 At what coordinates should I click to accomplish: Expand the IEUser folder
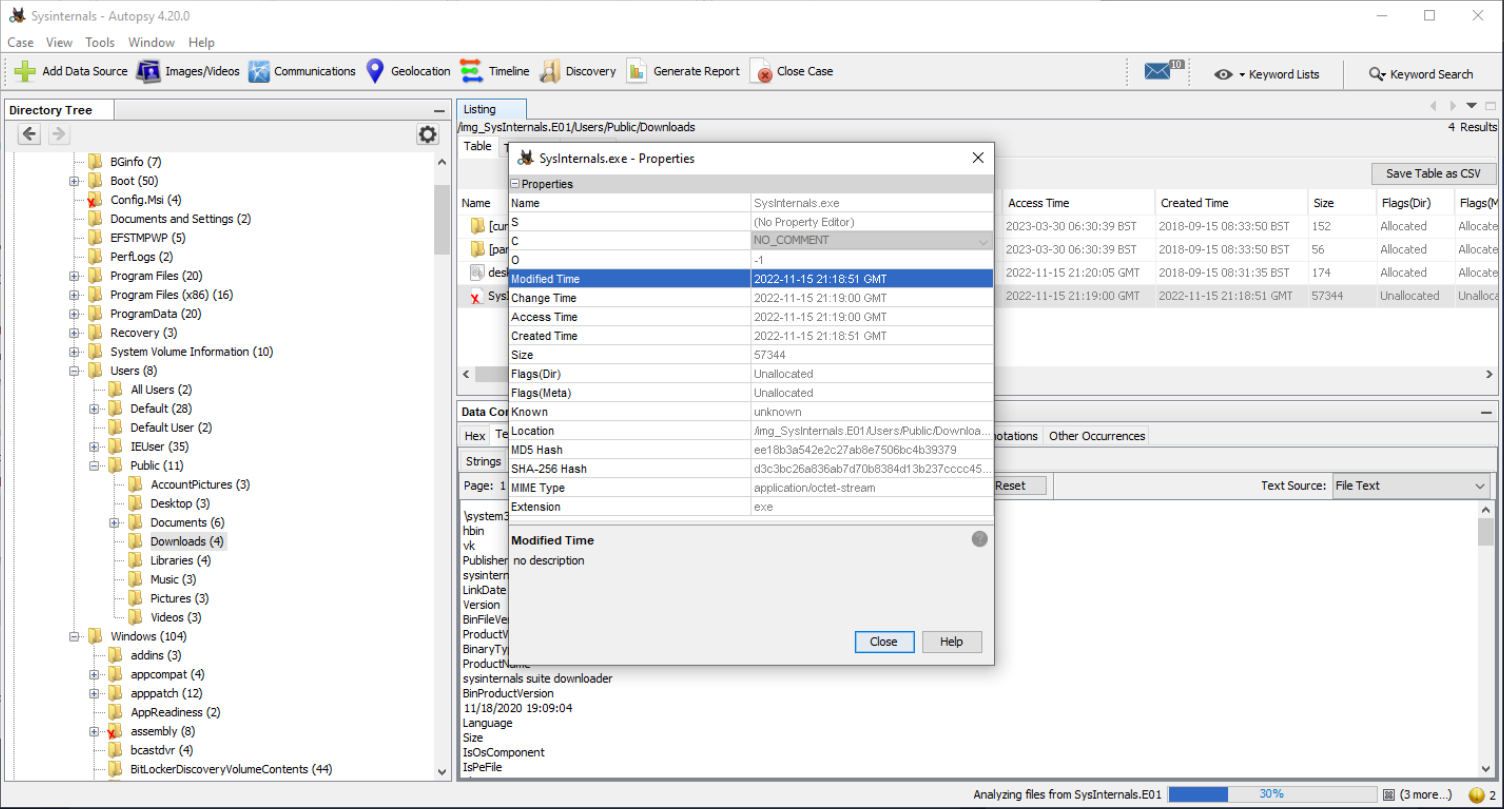pos(95,447)
